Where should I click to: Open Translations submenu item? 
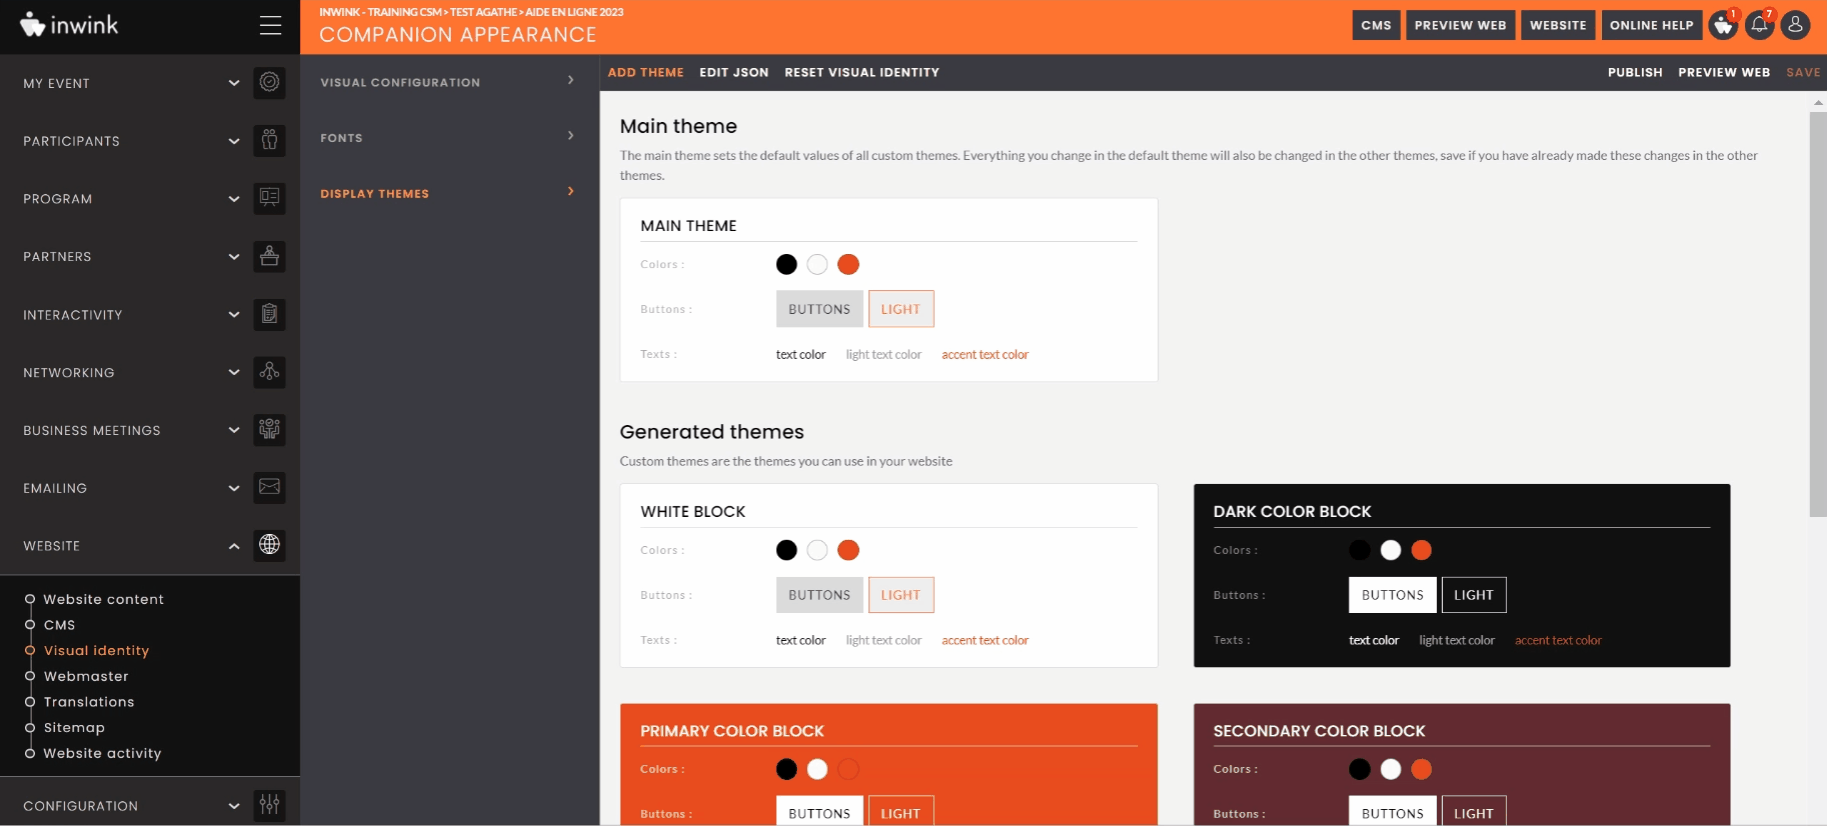point(89,702)
